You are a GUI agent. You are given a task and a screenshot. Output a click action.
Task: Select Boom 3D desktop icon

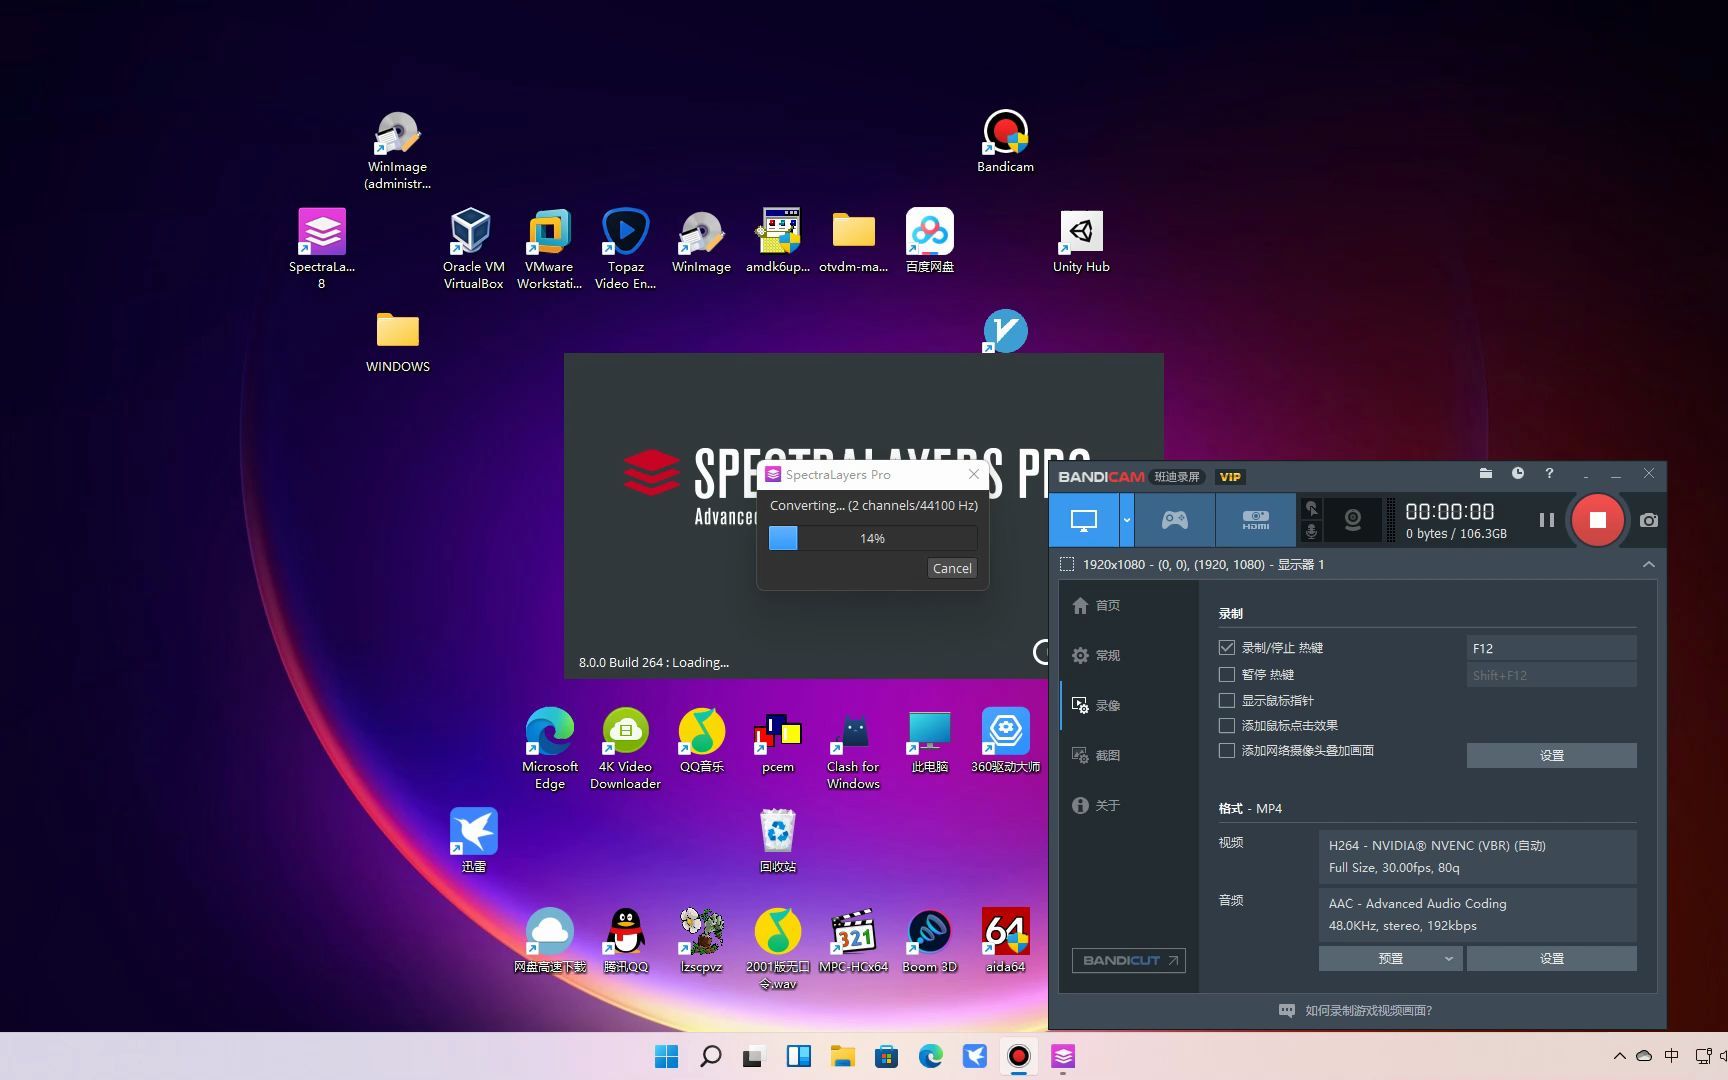(929, 941)
